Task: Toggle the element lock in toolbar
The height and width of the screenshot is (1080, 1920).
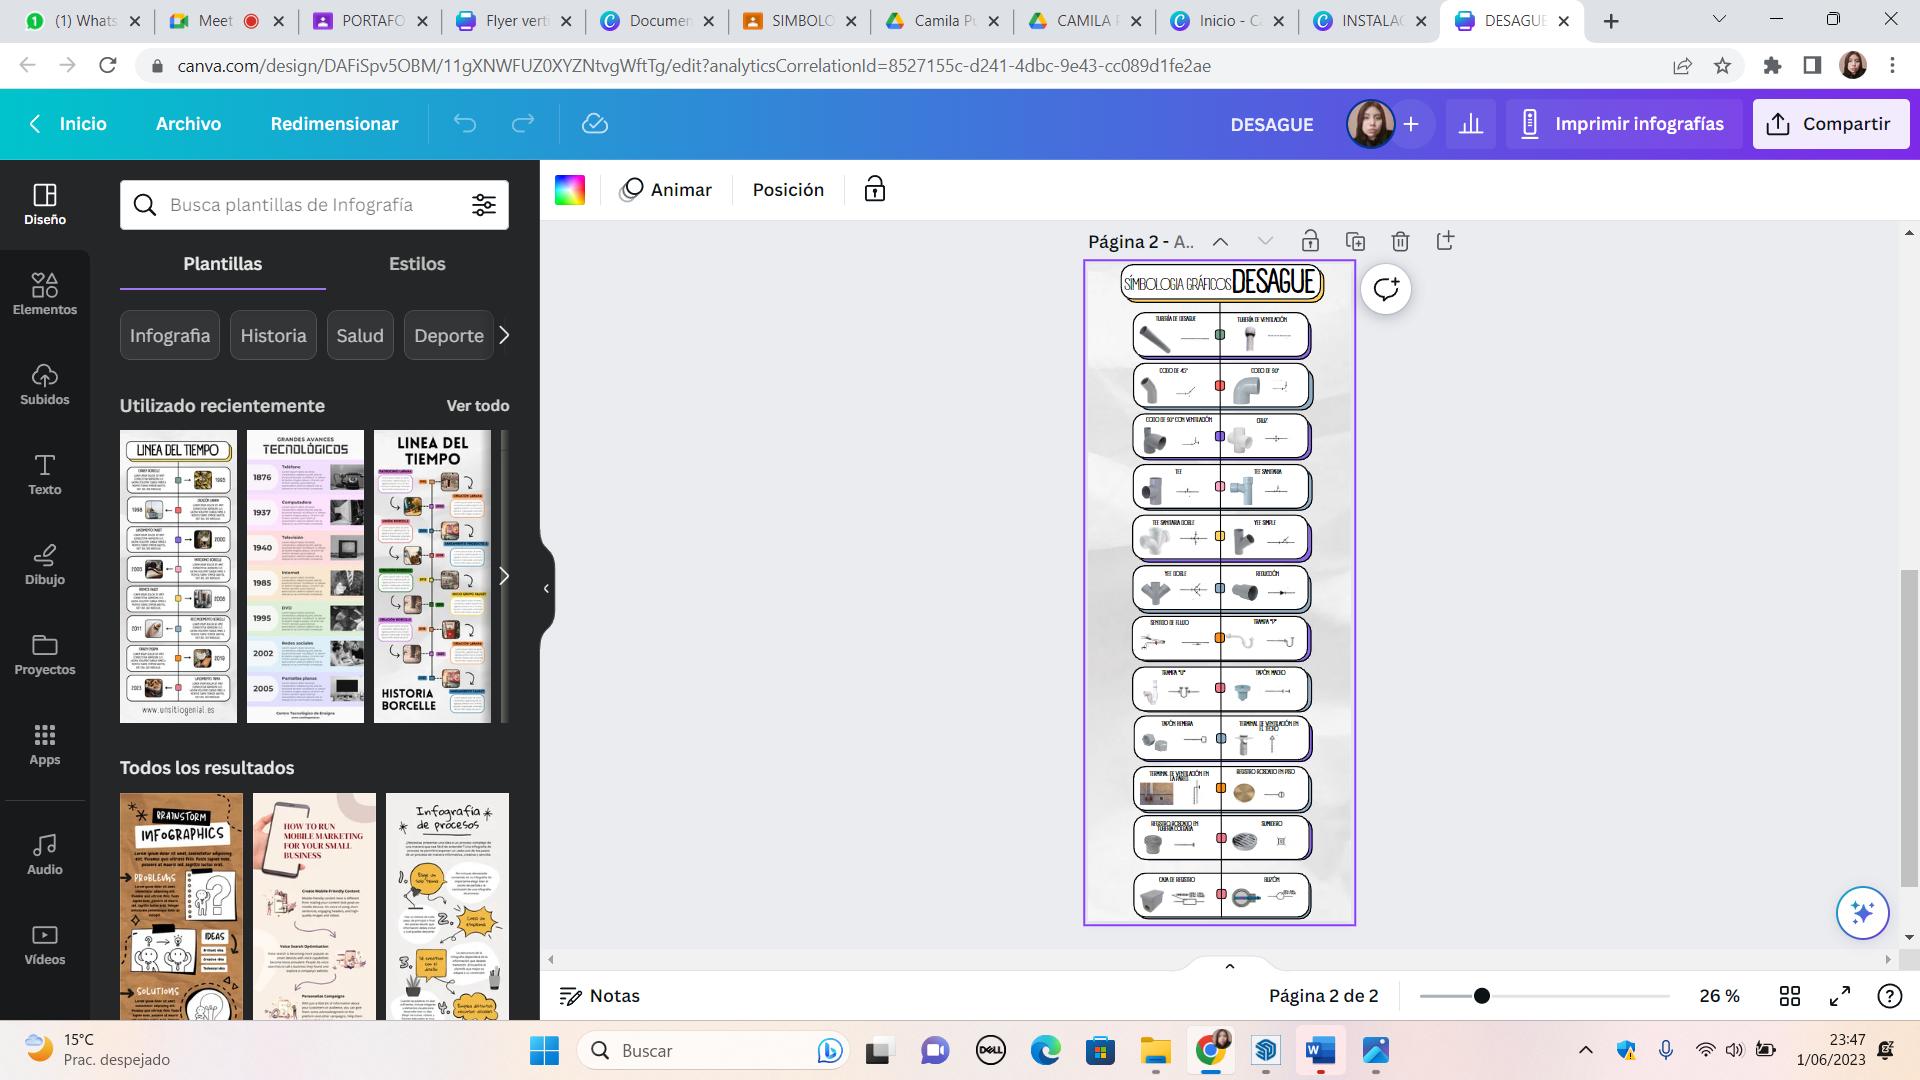Action: pyautogui.click(x=875, y=190)
